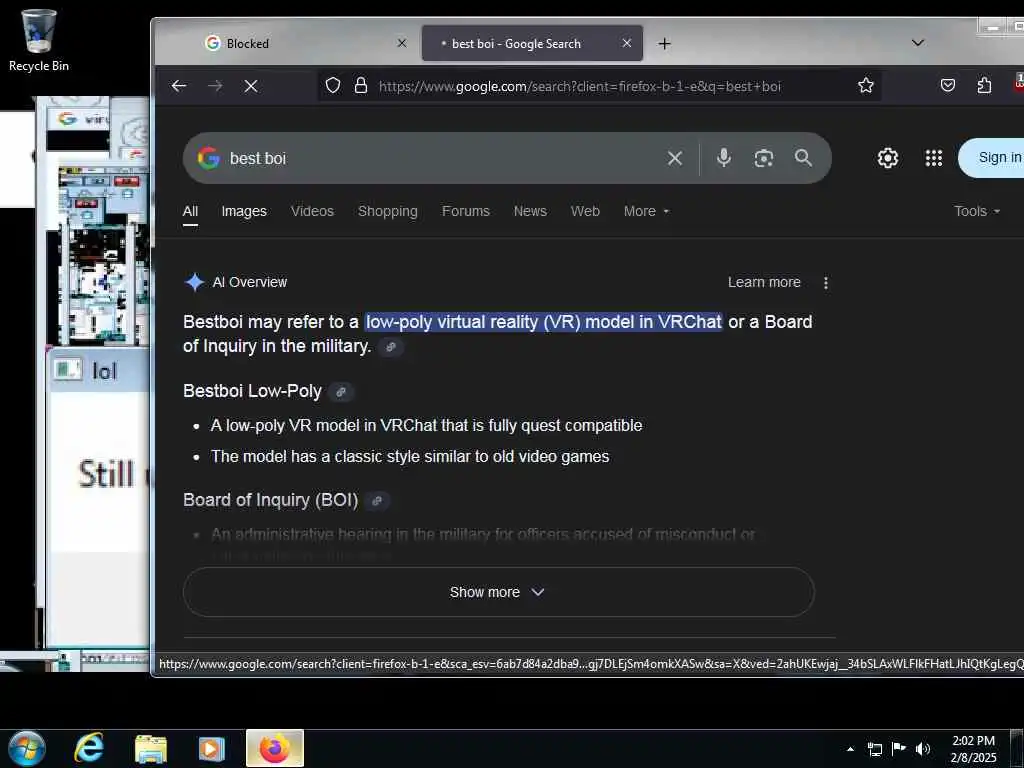Click the Bestboi Low-Poly heading
The height and width of the screenshot is (768, 1024).
pos(252,391)
